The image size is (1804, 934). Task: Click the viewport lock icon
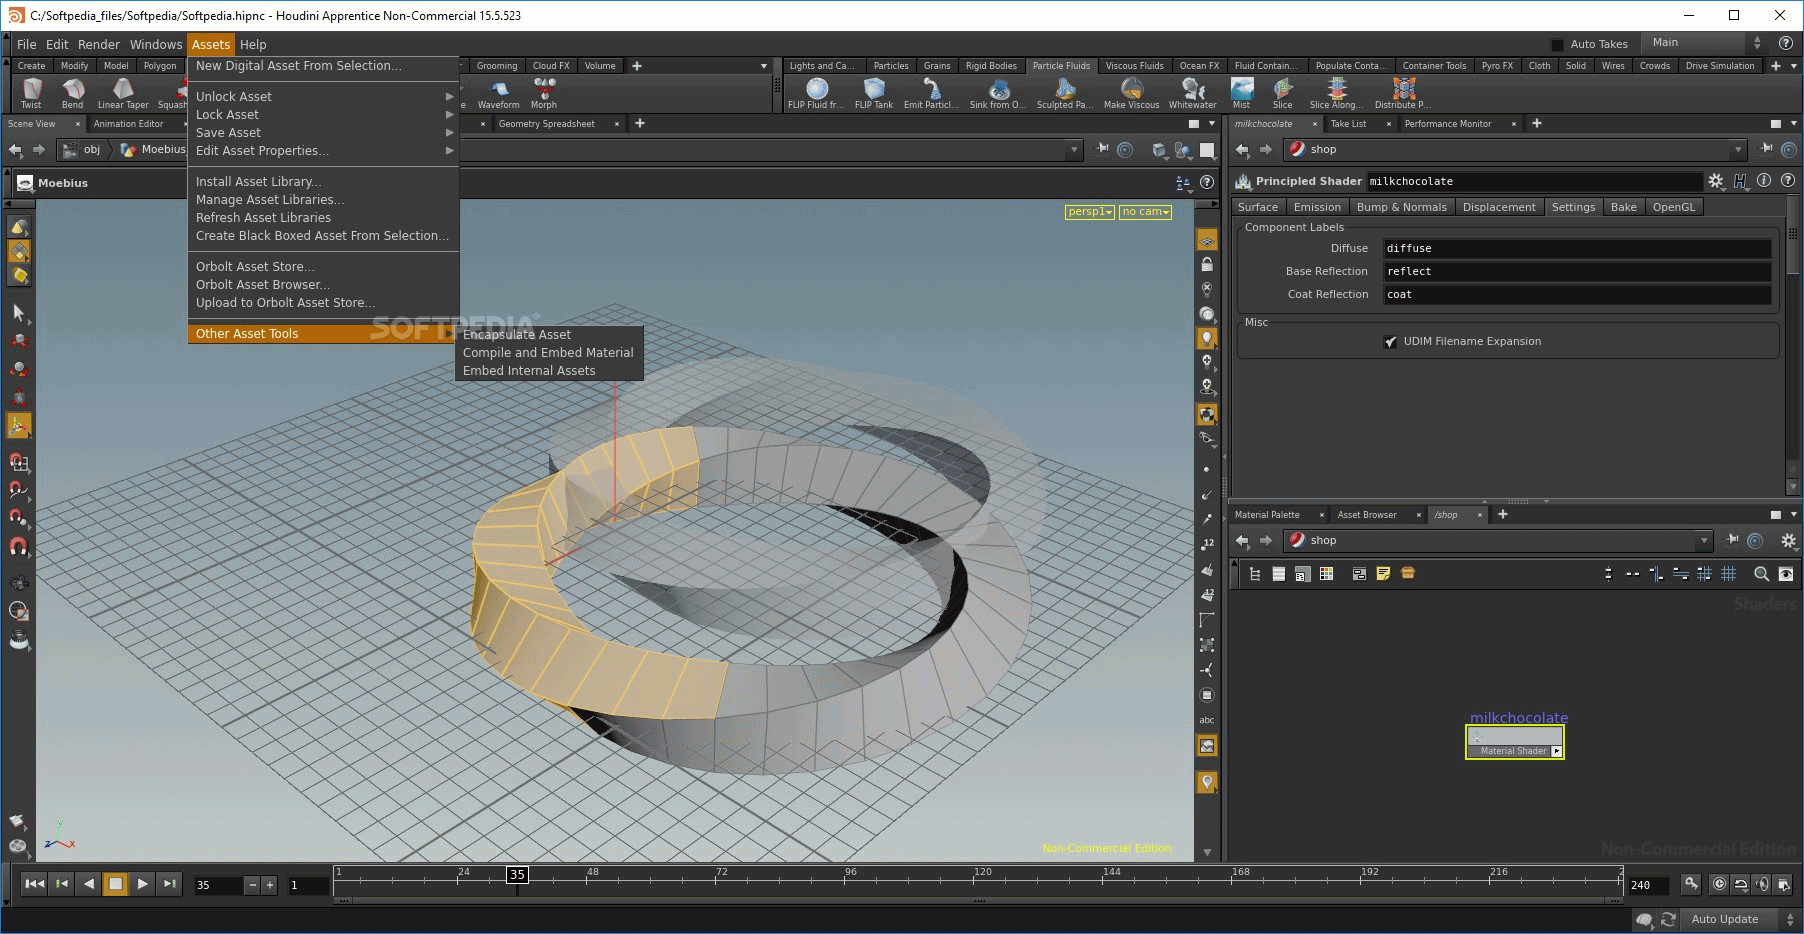pyautogui.click(x=1207, y=265)
